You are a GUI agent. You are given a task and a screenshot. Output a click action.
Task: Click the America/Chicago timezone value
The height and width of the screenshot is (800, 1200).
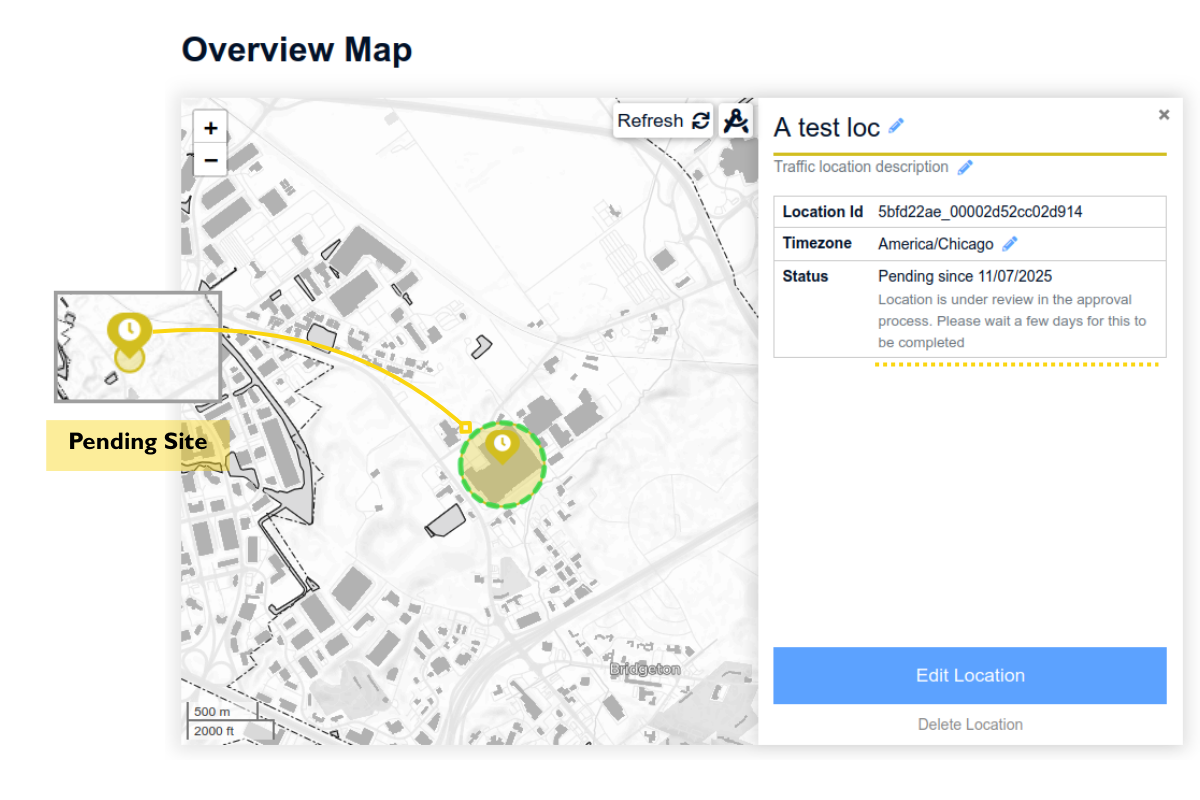[x=935, y=244]
